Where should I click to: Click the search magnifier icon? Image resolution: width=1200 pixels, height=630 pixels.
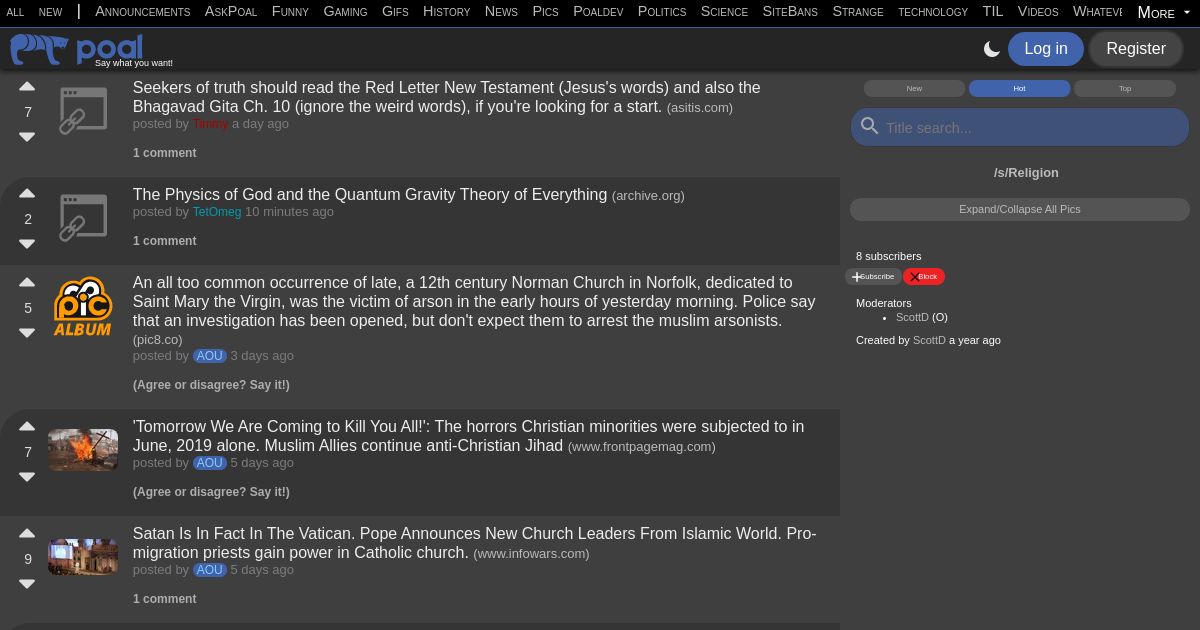pyautogui.click(x=870, y=126)
